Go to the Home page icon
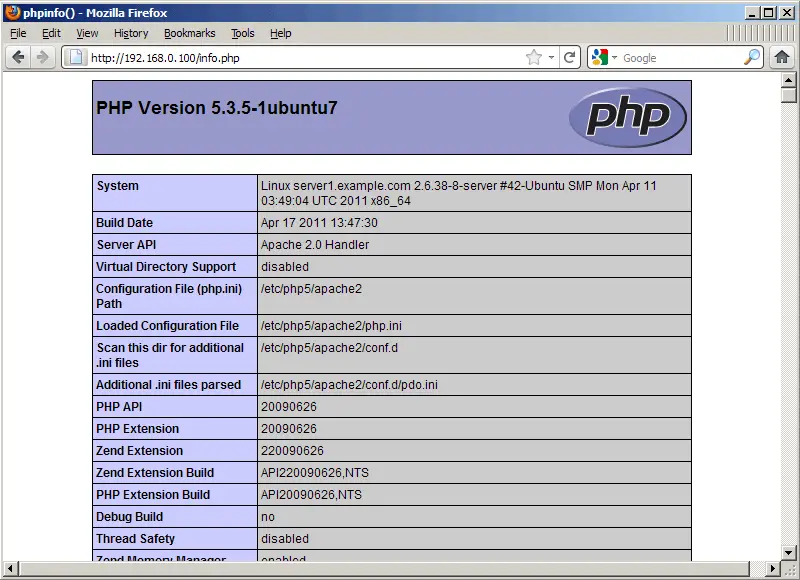 click(x=782, y=57)
